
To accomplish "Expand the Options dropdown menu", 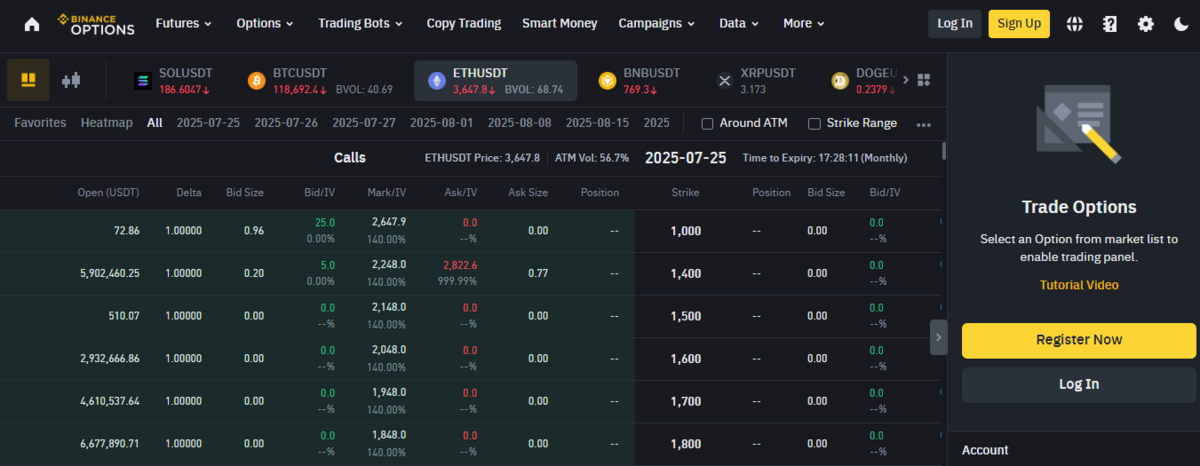I will [265, 23].
